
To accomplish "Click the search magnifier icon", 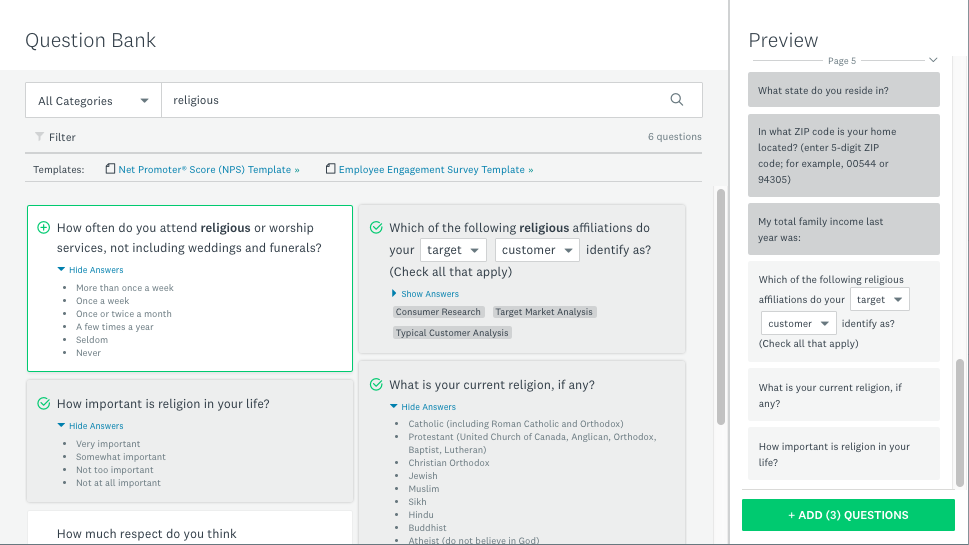I will (677, 100).
